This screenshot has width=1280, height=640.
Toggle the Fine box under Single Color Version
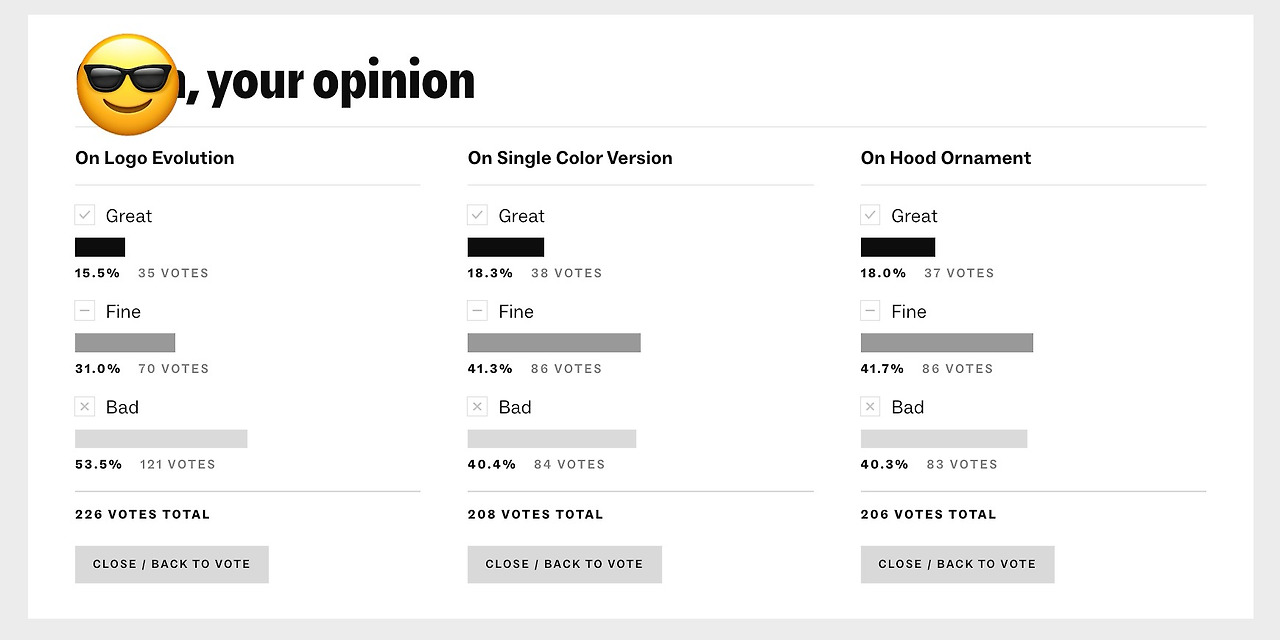point(478,311)
